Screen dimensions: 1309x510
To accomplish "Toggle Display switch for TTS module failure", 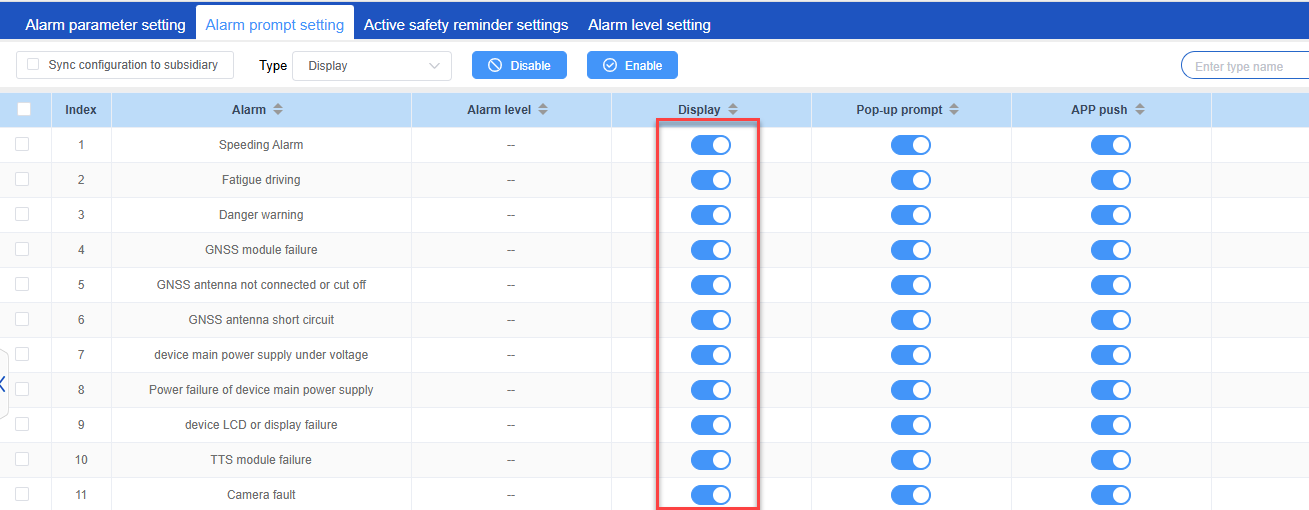I will click(x=710, y=460).
